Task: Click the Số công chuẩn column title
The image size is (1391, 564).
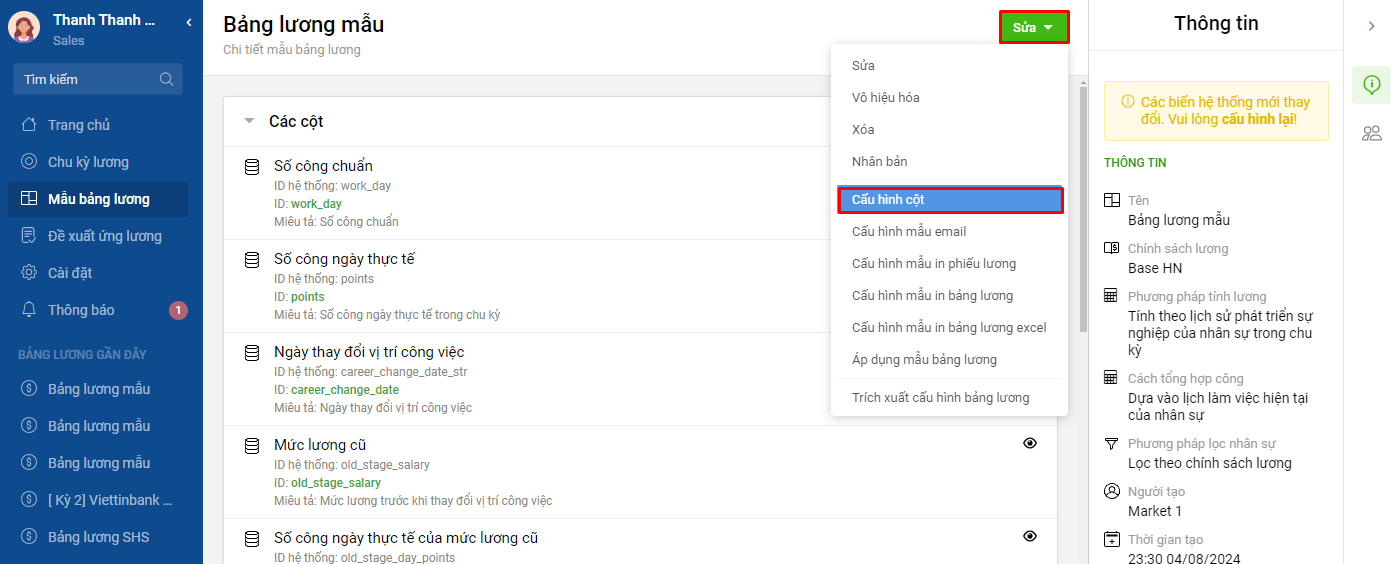Action: tap(323, 166)
